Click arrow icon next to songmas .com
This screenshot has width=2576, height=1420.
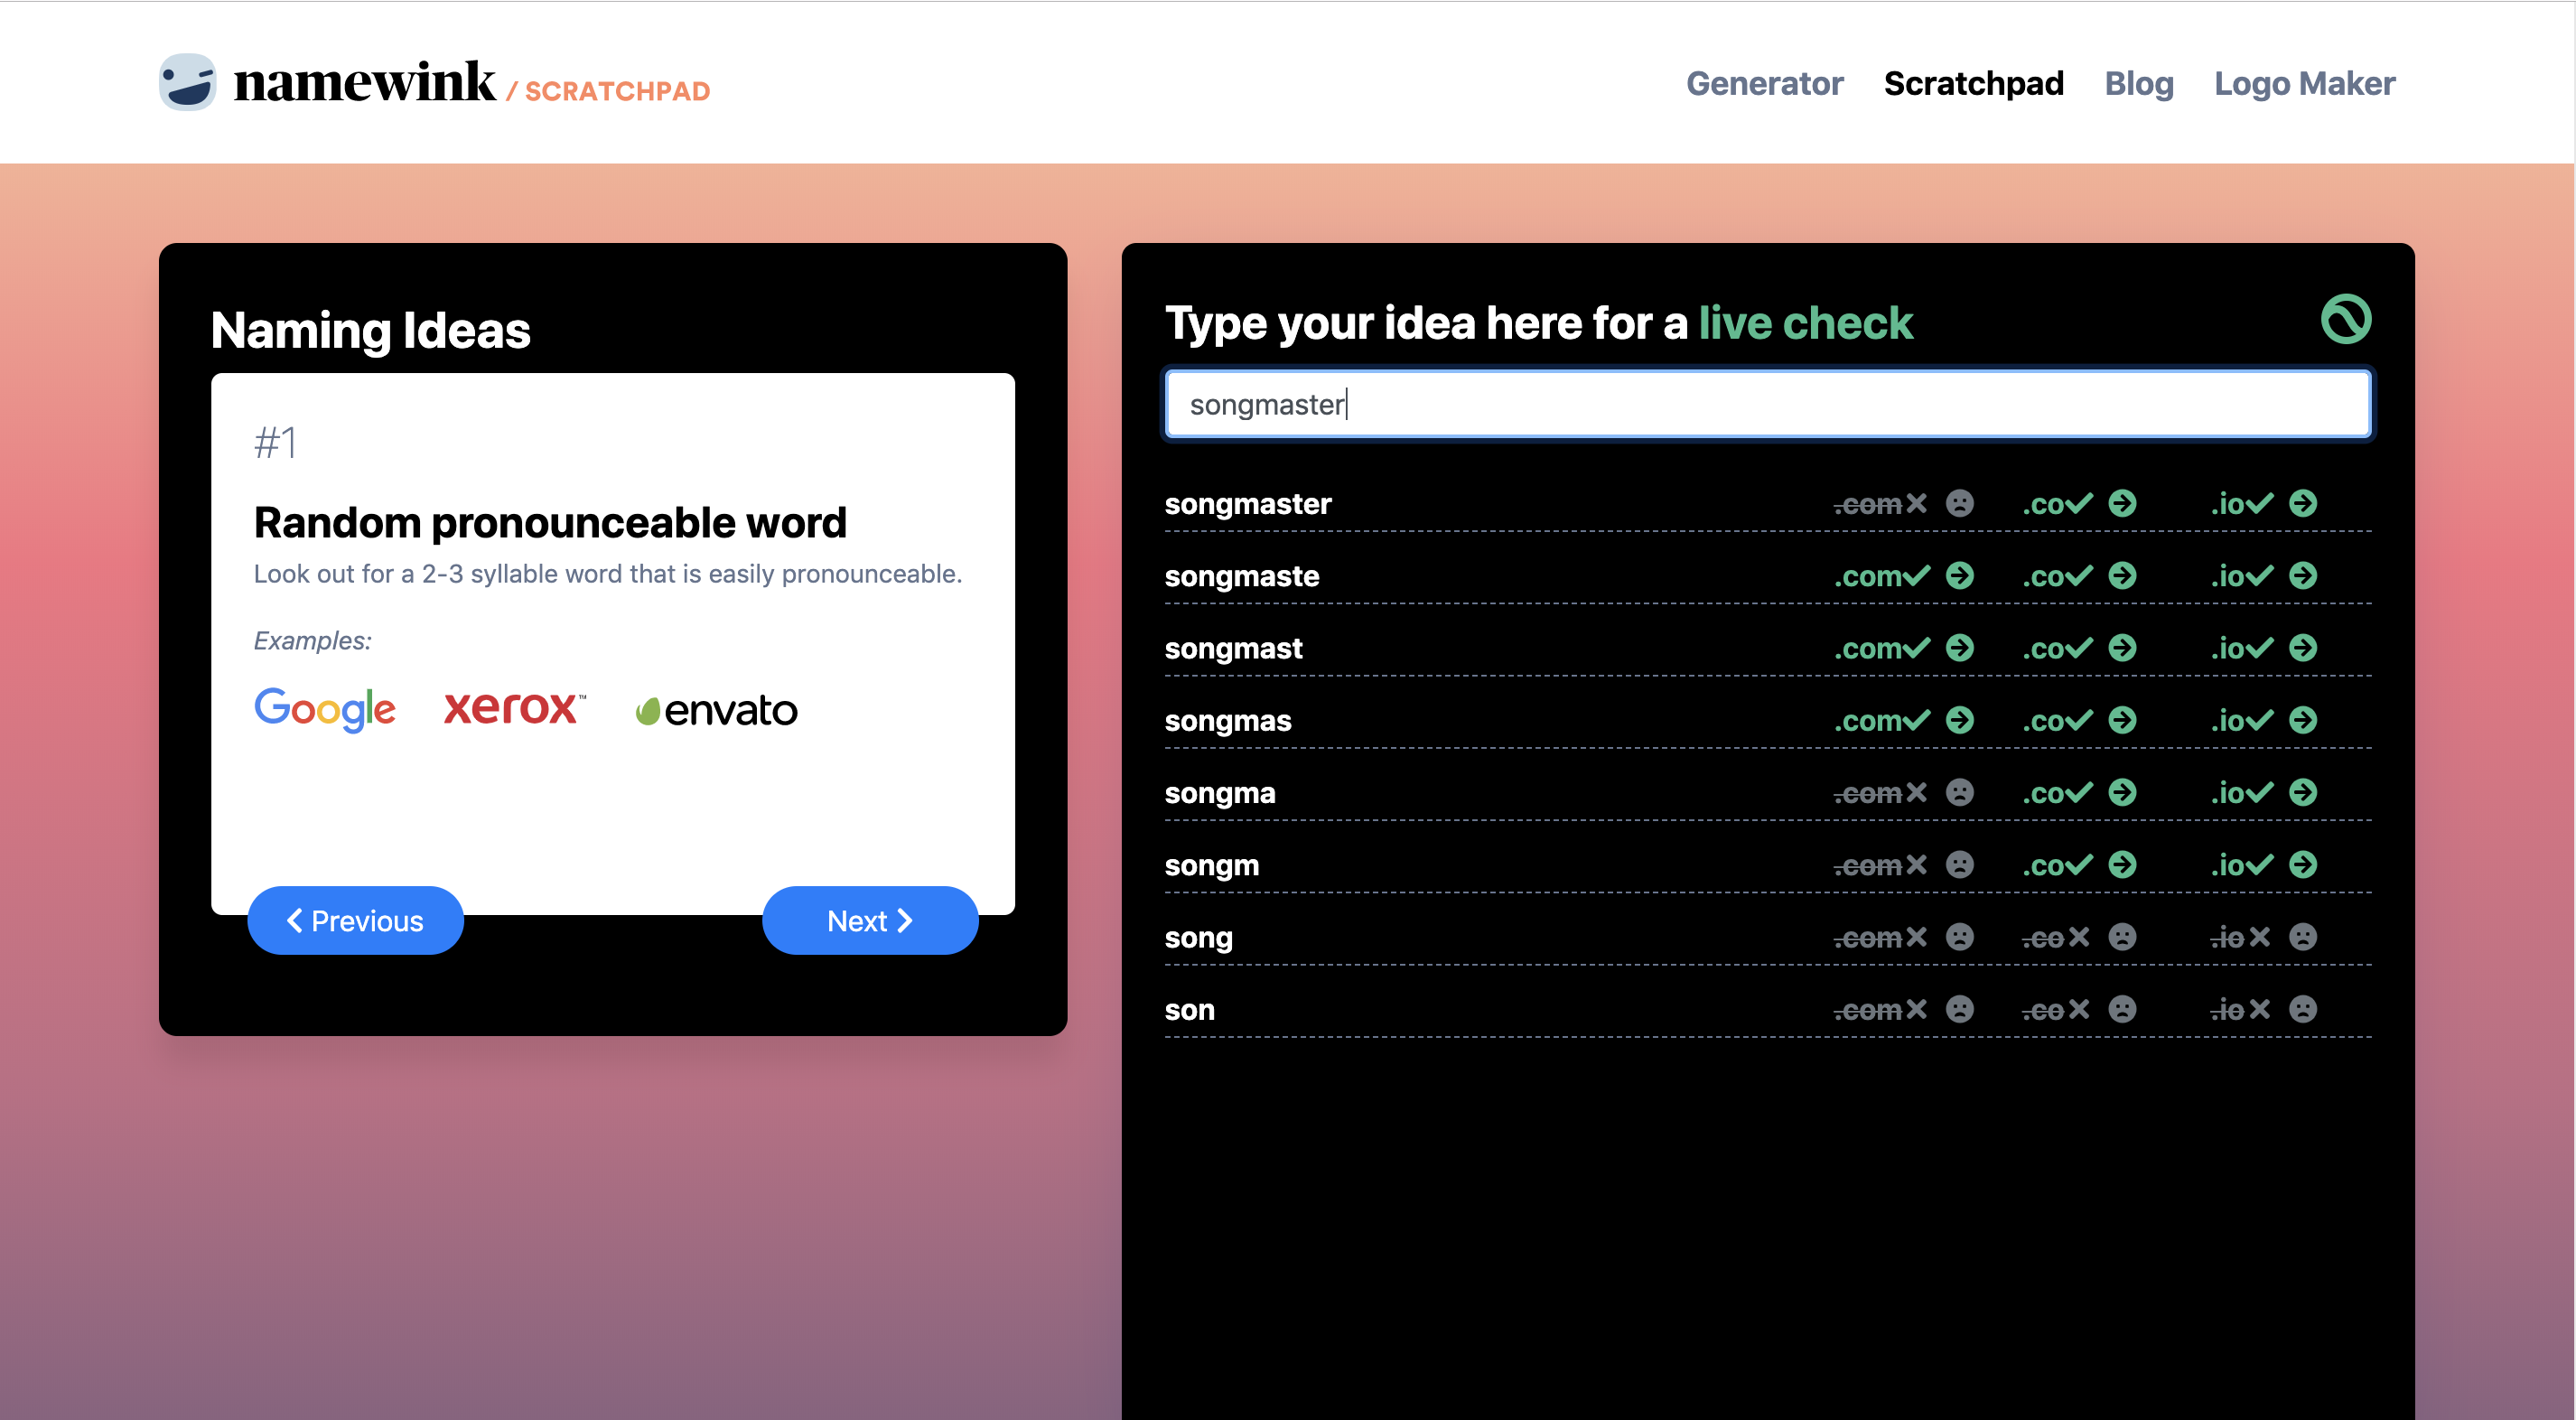tap(1959, 720)
